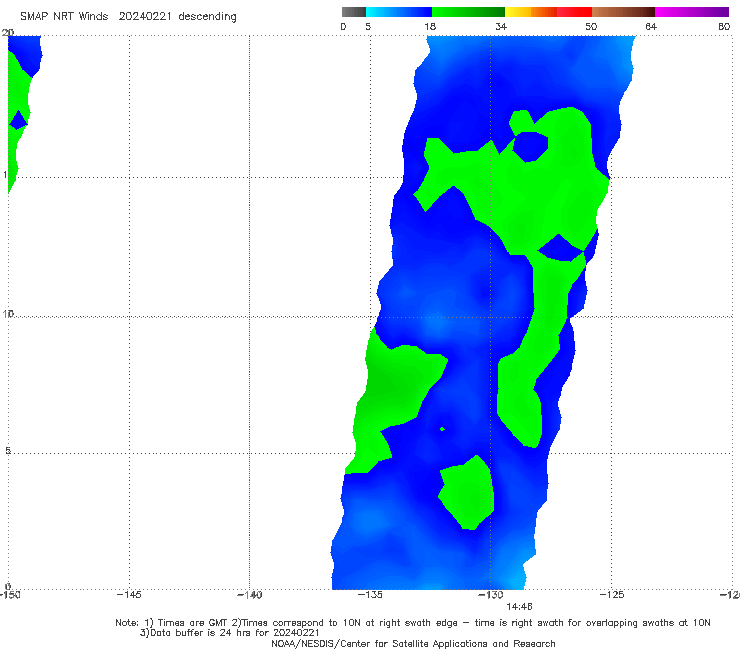Click the 'Data buffer is 24 hrs' note
740x650 pixels.
point(229,633)
